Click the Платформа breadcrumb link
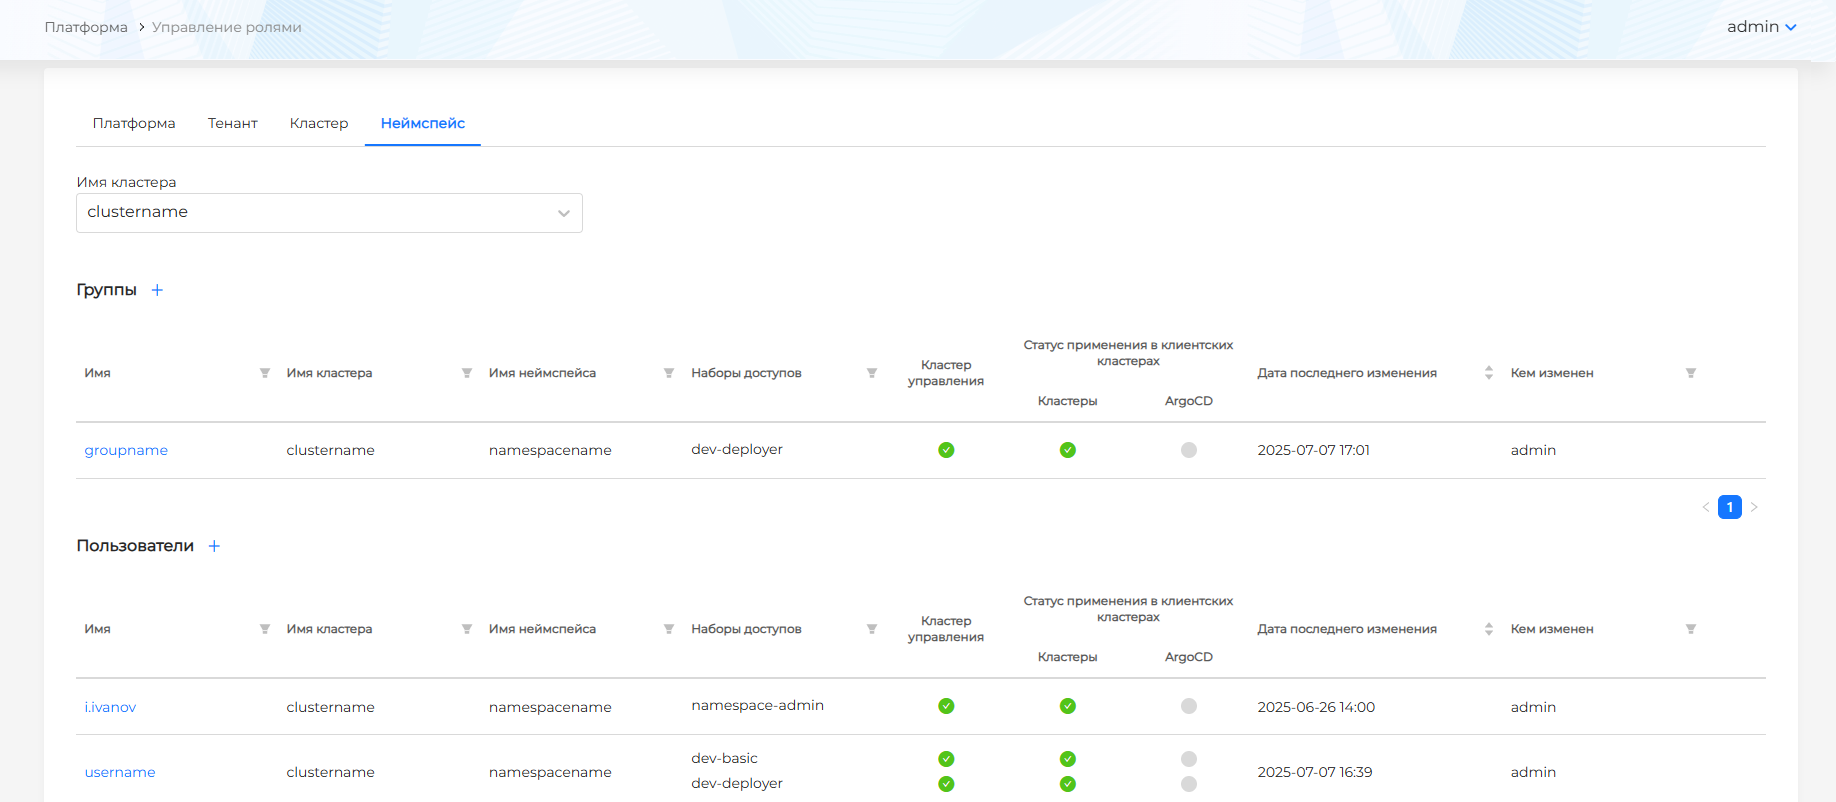The width and height of the screenshot is (1836, 802). coord(86,27)
